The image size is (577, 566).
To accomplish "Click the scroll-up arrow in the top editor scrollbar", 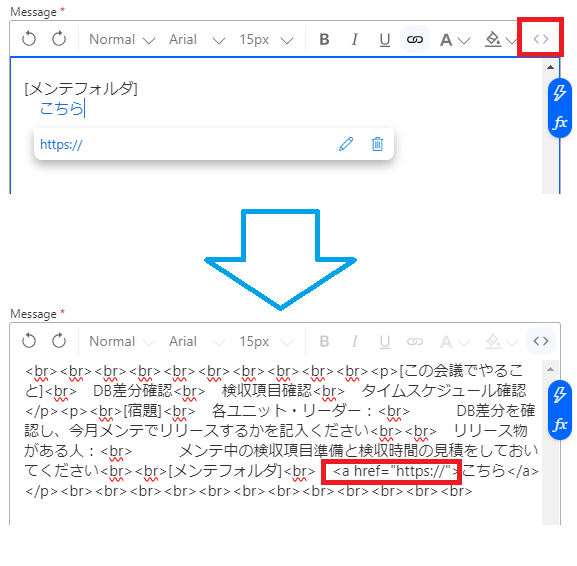I will coord(550,67).
